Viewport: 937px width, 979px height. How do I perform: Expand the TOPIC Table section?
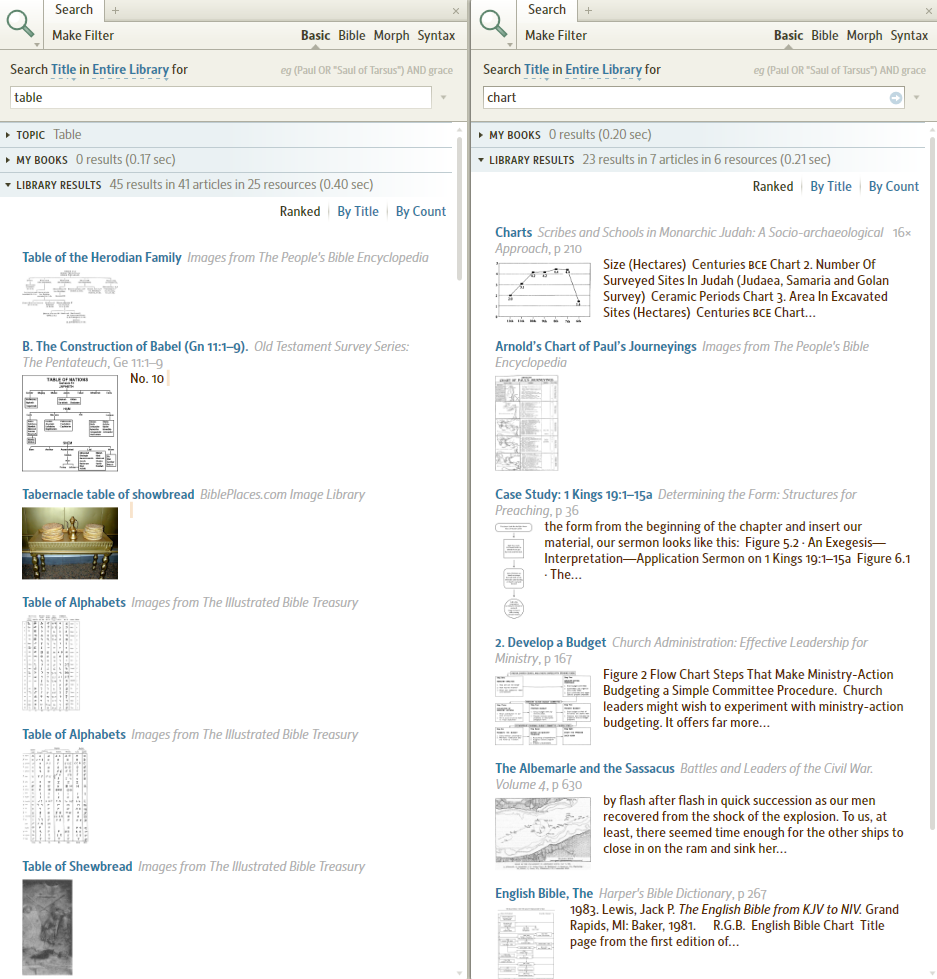(x=7, y=135)
